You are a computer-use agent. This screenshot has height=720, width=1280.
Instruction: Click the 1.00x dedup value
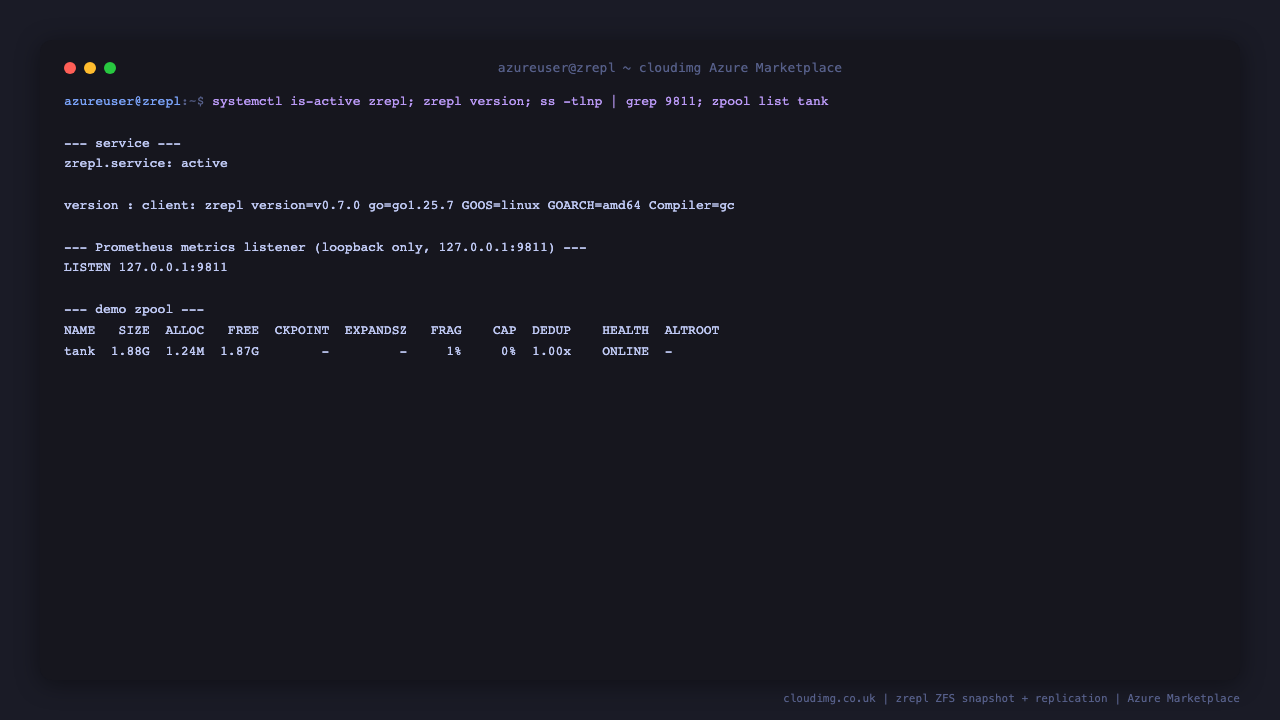(x=552, y=351)
